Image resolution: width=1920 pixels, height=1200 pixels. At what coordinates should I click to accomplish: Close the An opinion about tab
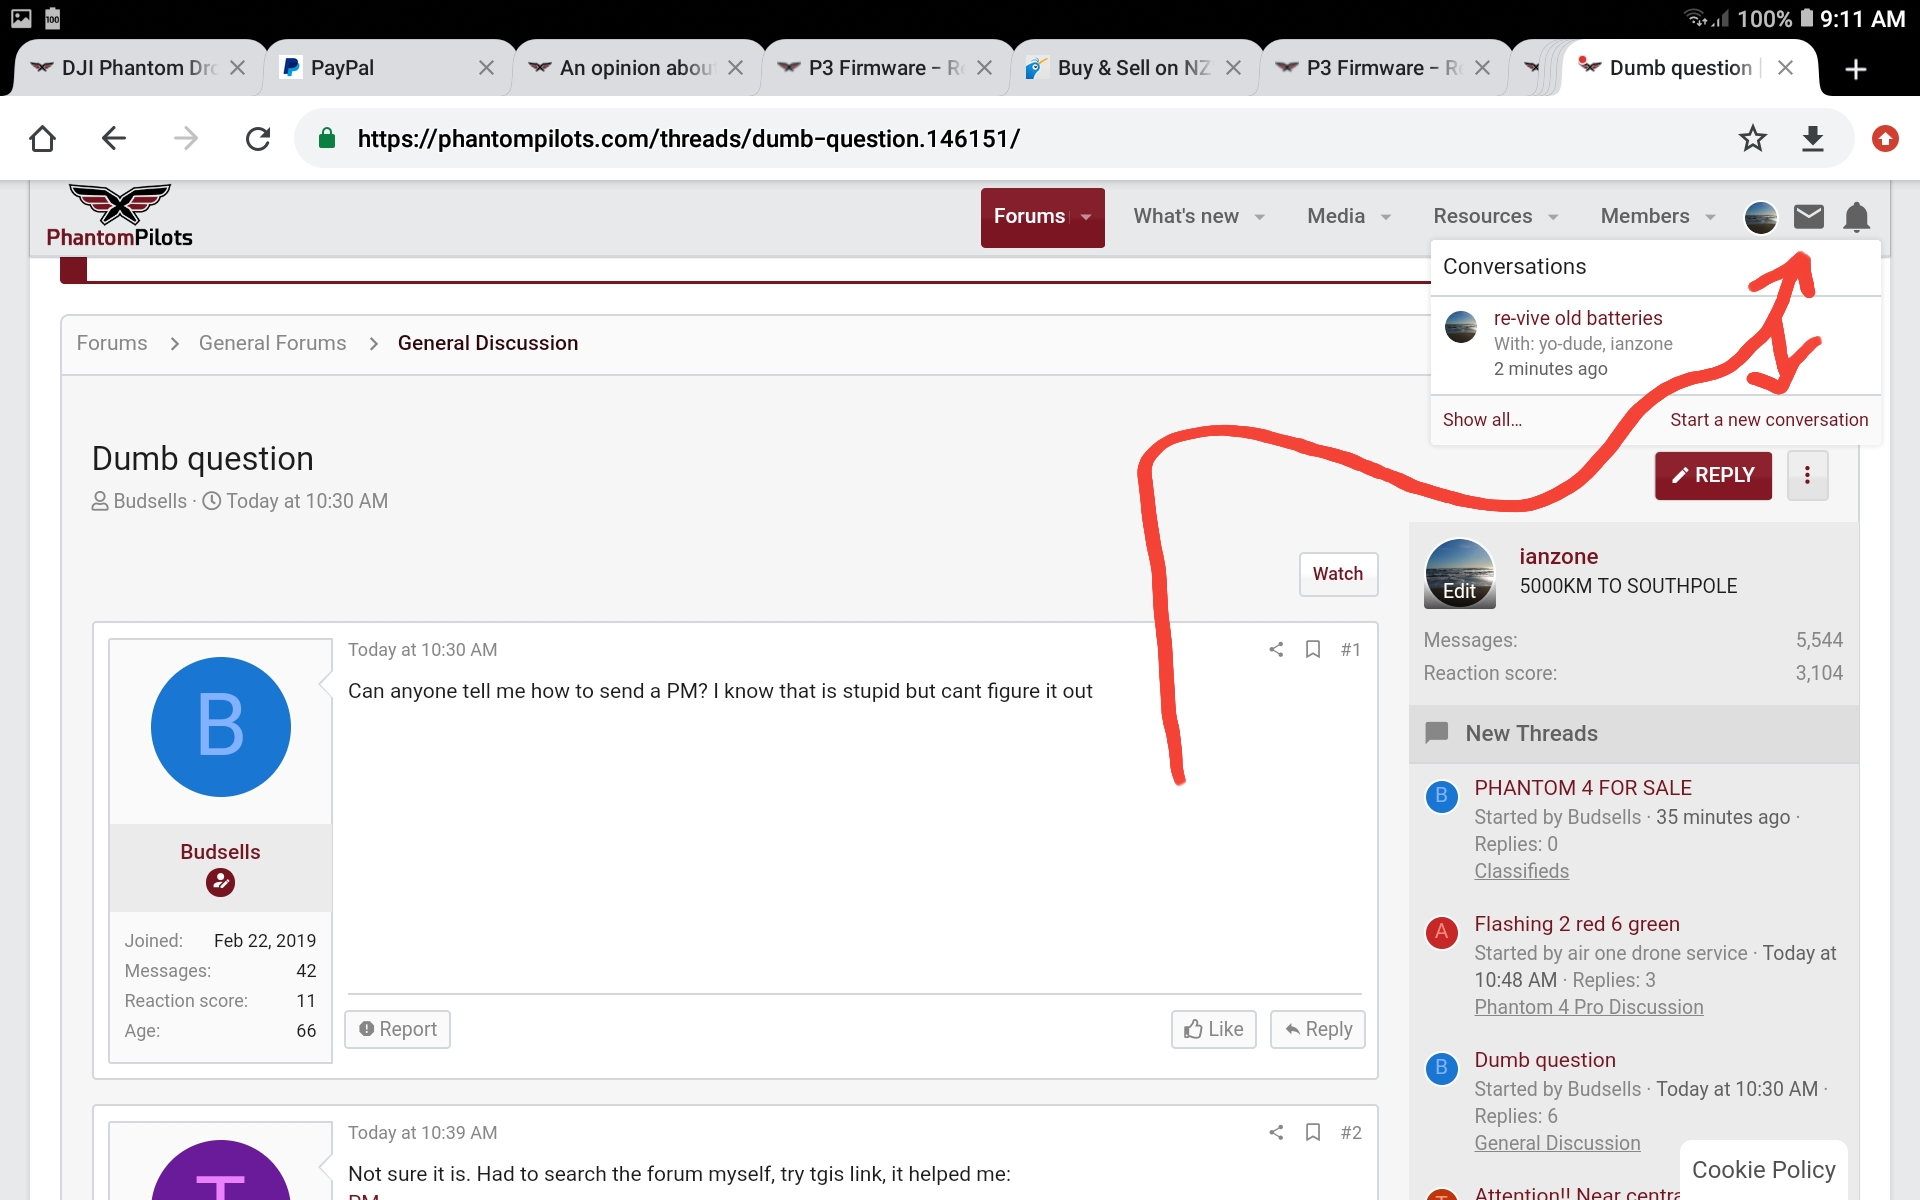[735, 68]
